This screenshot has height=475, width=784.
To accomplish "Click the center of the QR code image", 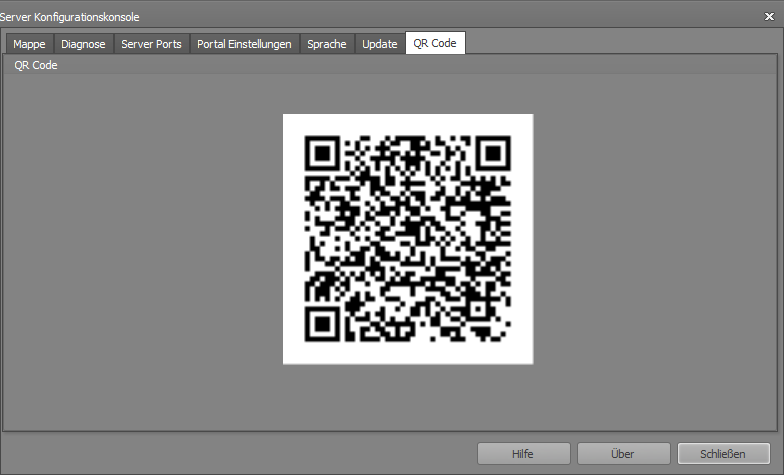I will (x=408, y=239).
